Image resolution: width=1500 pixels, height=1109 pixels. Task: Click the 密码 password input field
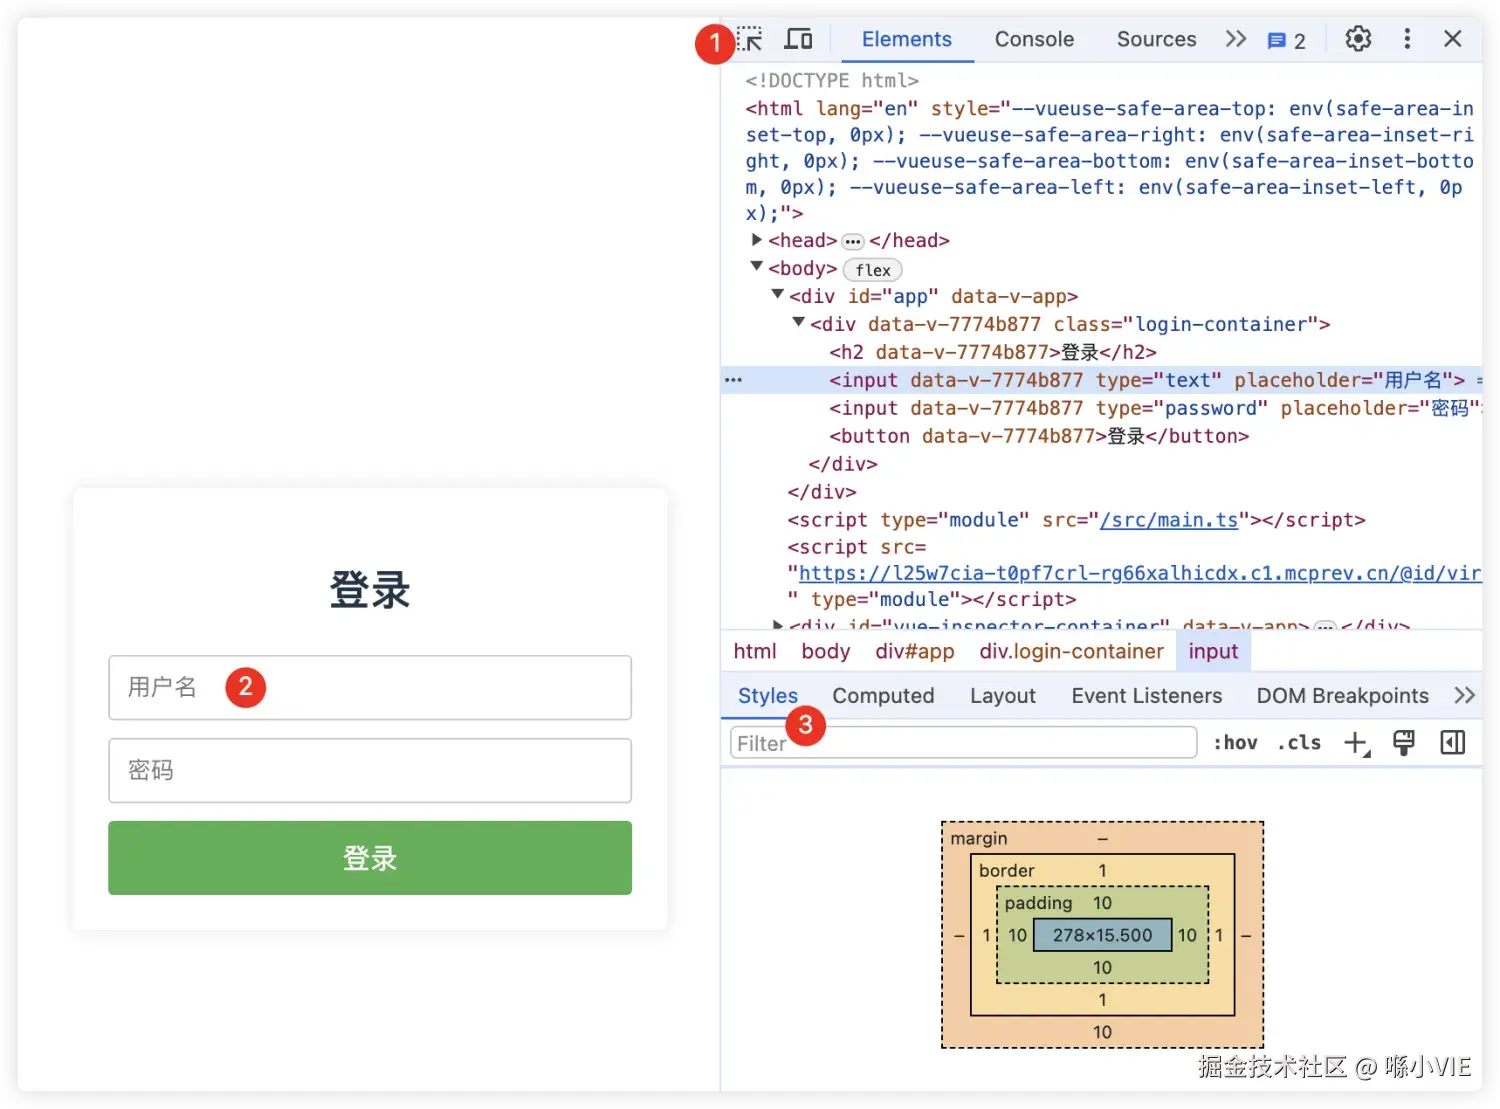(370, 770)
